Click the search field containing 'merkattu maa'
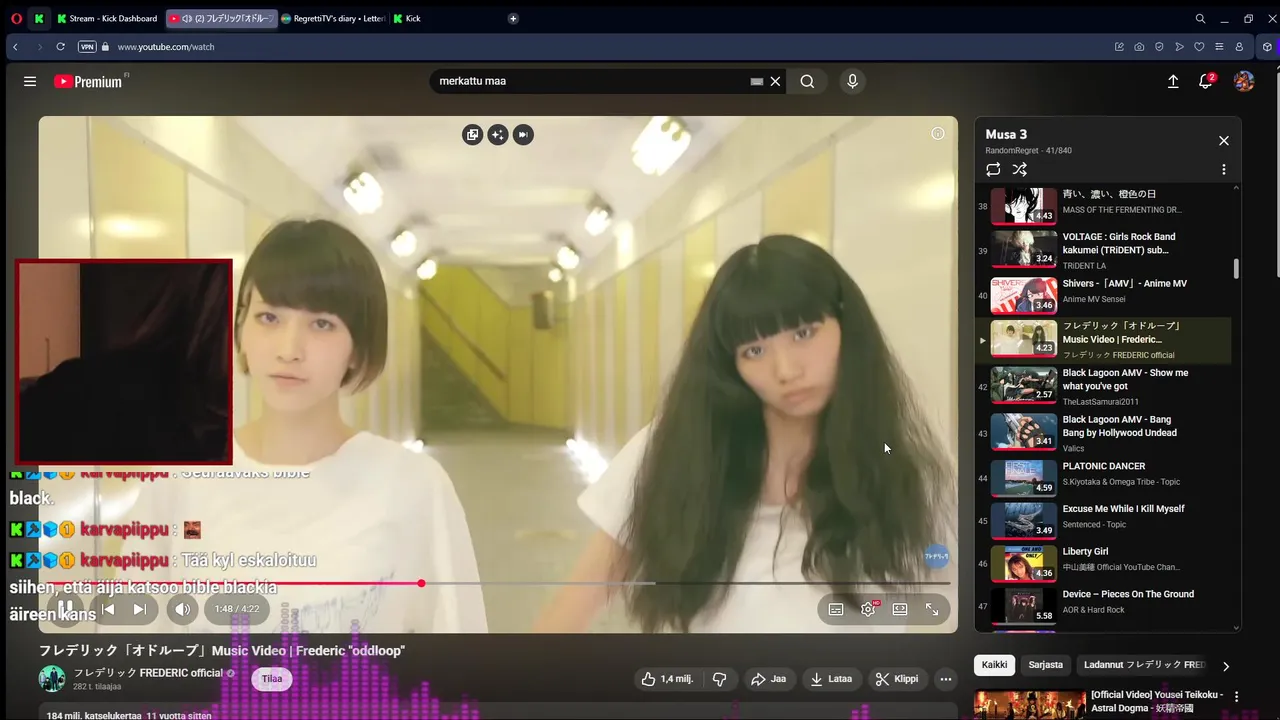 [x=590, y=81]
